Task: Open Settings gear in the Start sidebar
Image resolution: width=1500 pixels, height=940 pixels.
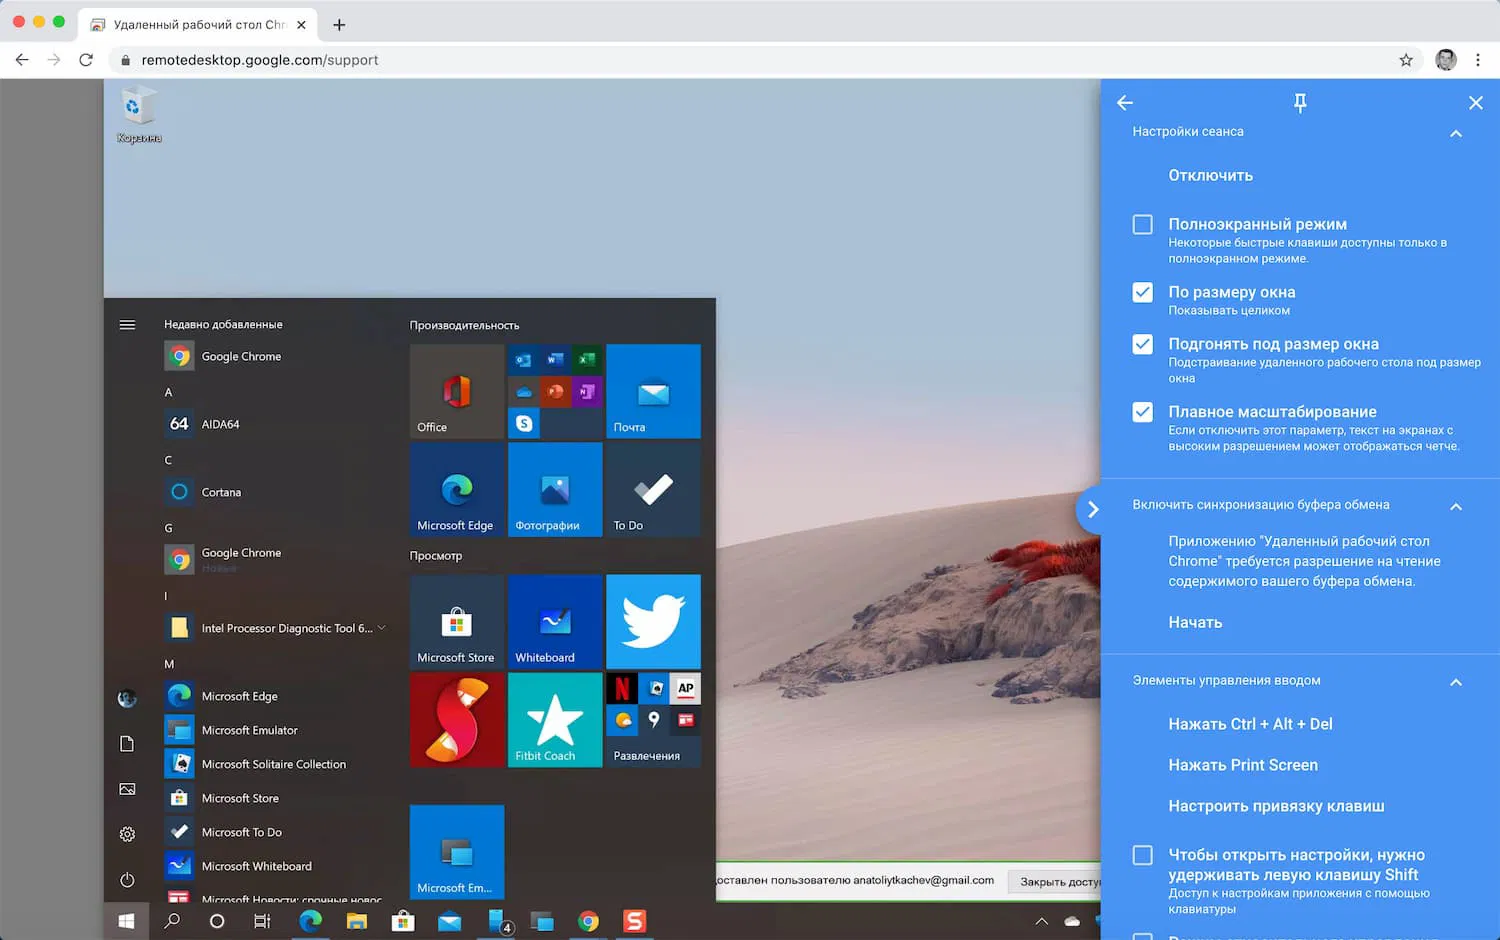Action: coord(127,834)
